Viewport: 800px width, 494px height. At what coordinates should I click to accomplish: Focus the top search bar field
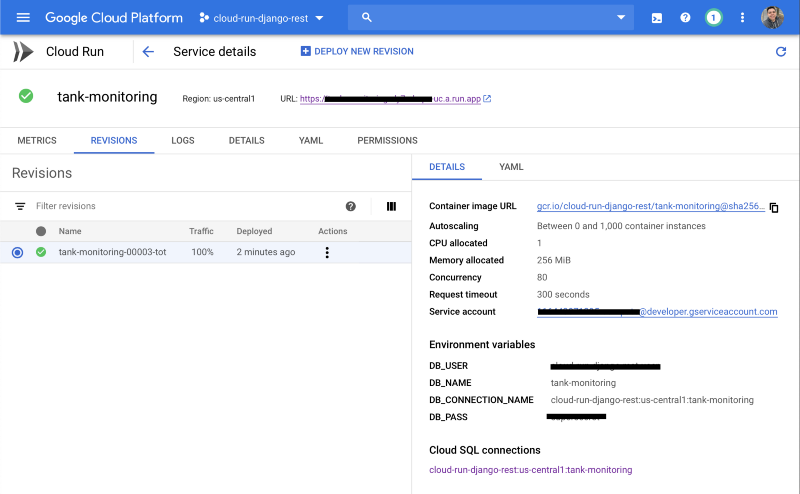click(x=491, y=17)
